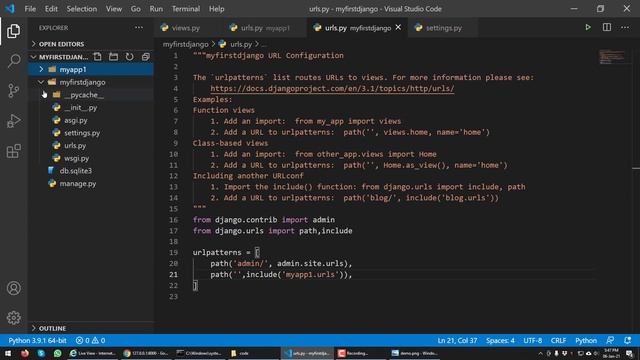Switch to the views.py tab
Viewport: 640px width, 360px height.
coord(186,28)
